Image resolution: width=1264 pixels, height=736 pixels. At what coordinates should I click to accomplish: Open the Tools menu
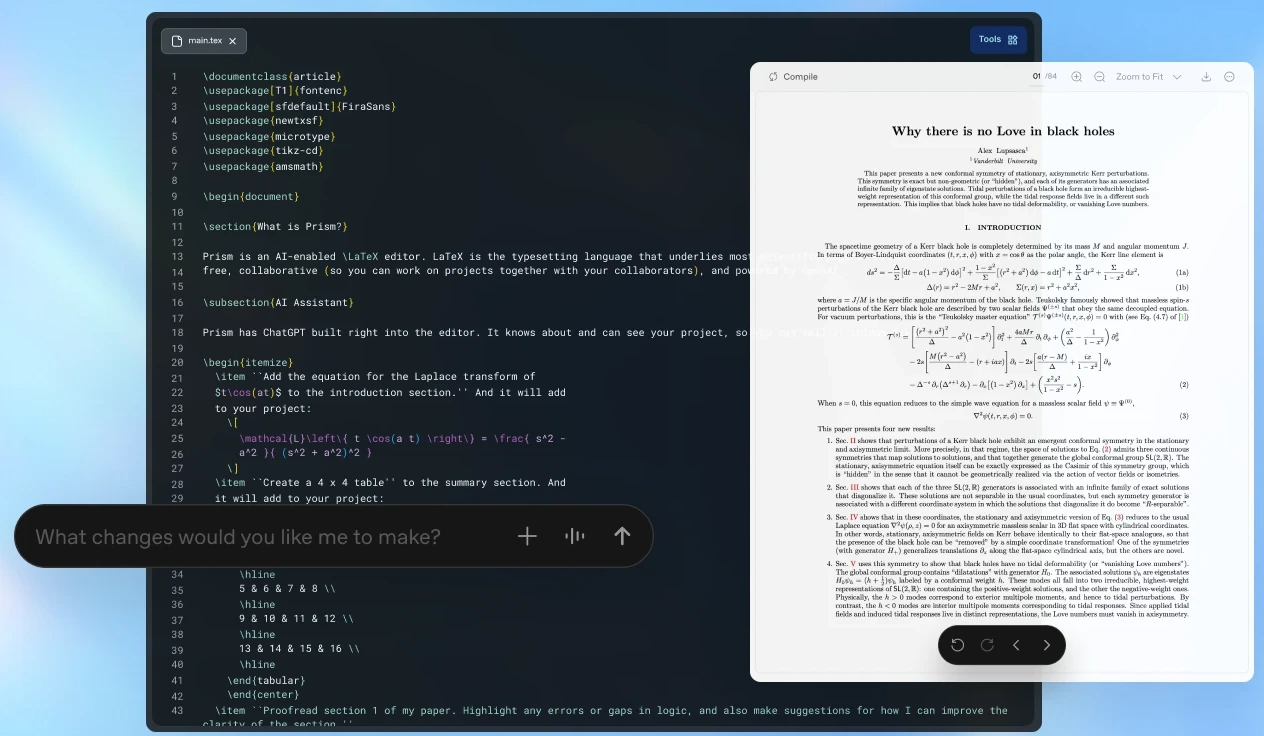click(998, 39)
